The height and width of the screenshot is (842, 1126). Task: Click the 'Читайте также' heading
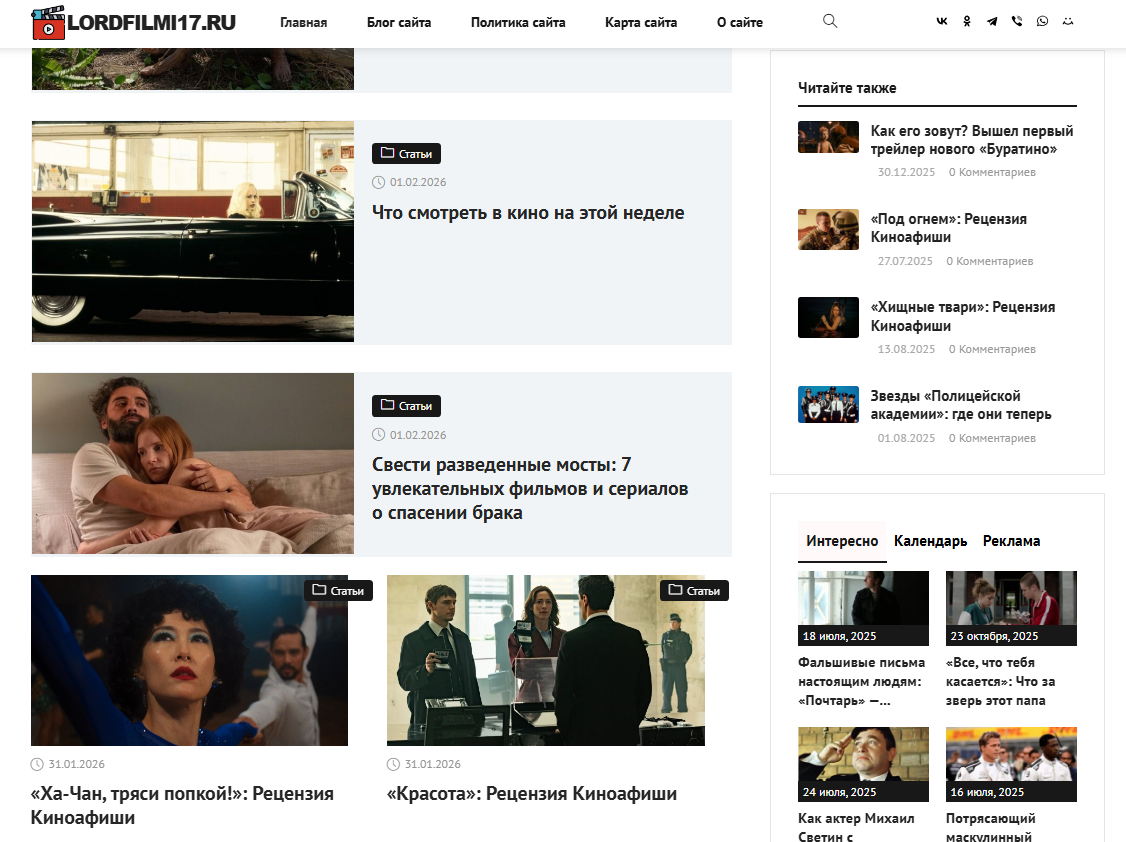[847, 88]
